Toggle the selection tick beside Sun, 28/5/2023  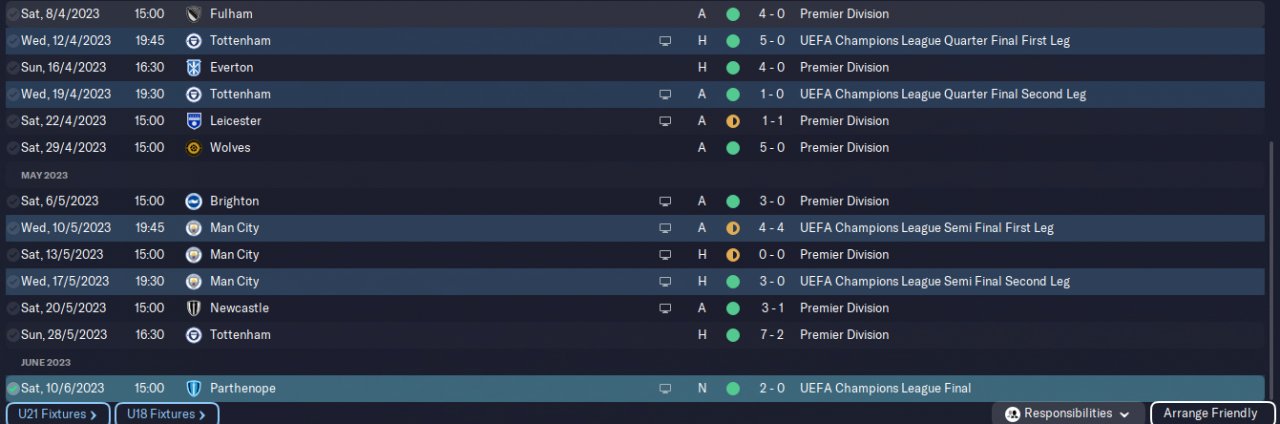pos(13,335)
